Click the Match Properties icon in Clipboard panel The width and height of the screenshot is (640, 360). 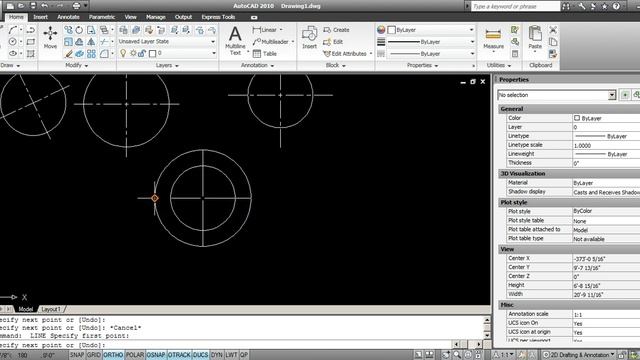[x=553, y=53]
